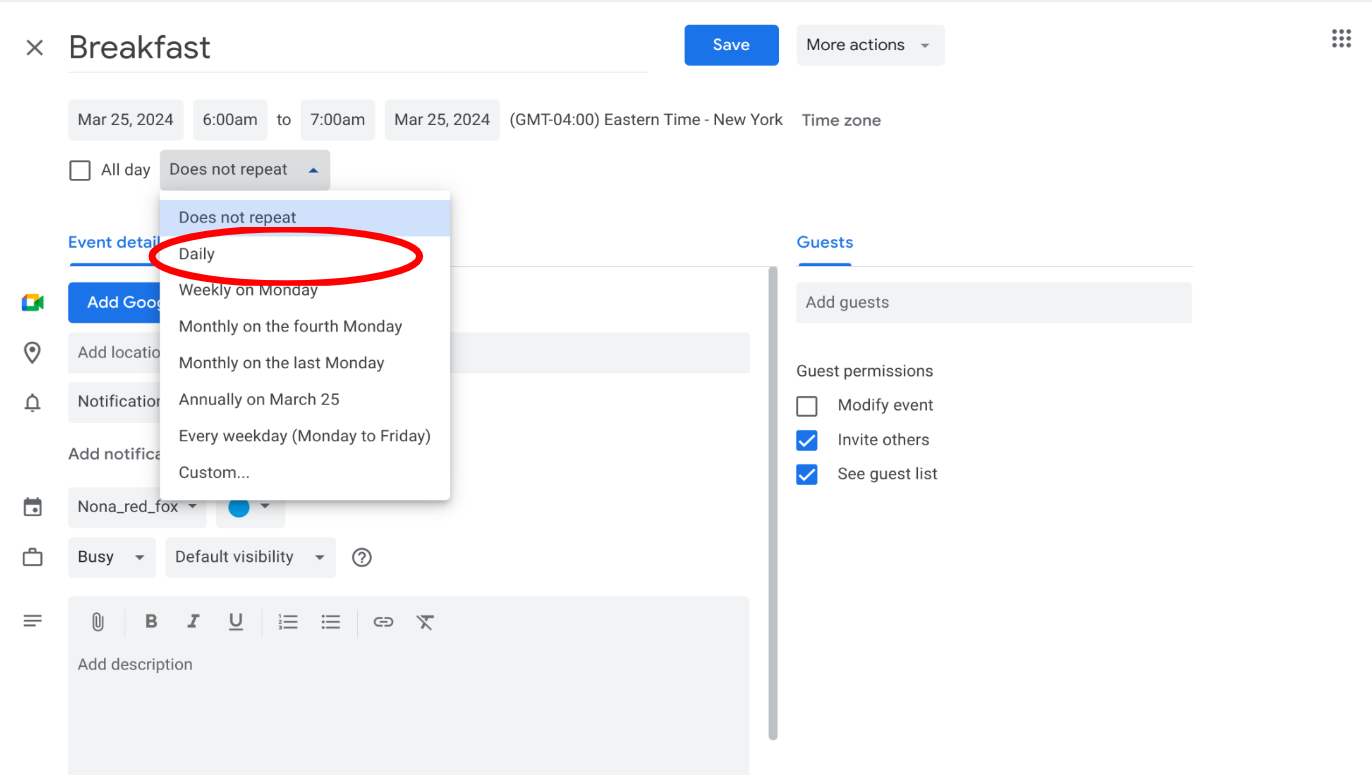
Task: Click the Google Meet camera icon
Action: pyautogui.click(x=33, y=302)
